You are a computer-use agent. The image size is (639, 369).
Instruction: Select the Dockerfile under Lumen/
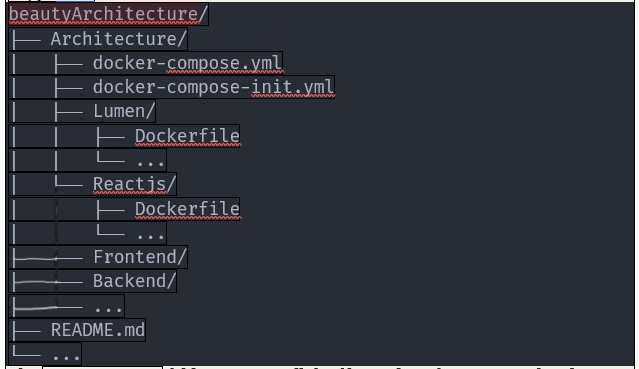click(x=187, y=136)
